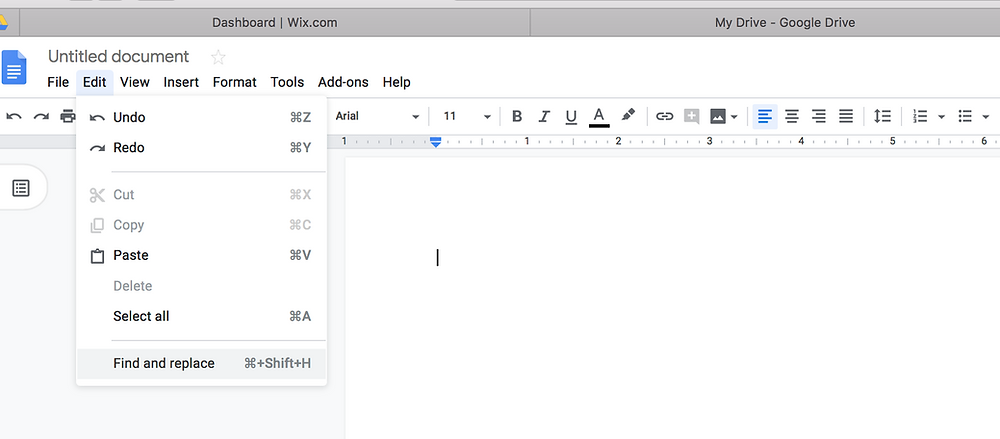Choose Copy from the Edit menu
The image size is (1000, 439).
coord(202,225)
